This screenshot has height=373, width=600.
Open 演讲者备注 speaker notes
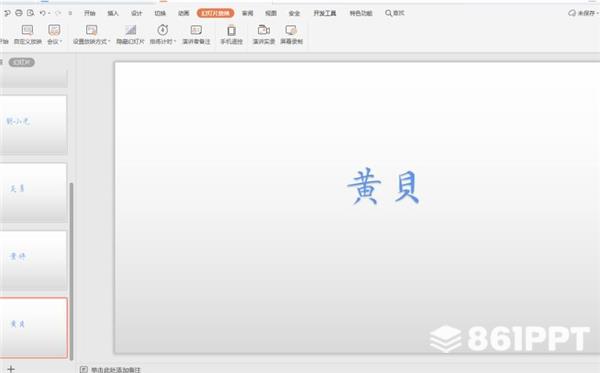(196, 34)
